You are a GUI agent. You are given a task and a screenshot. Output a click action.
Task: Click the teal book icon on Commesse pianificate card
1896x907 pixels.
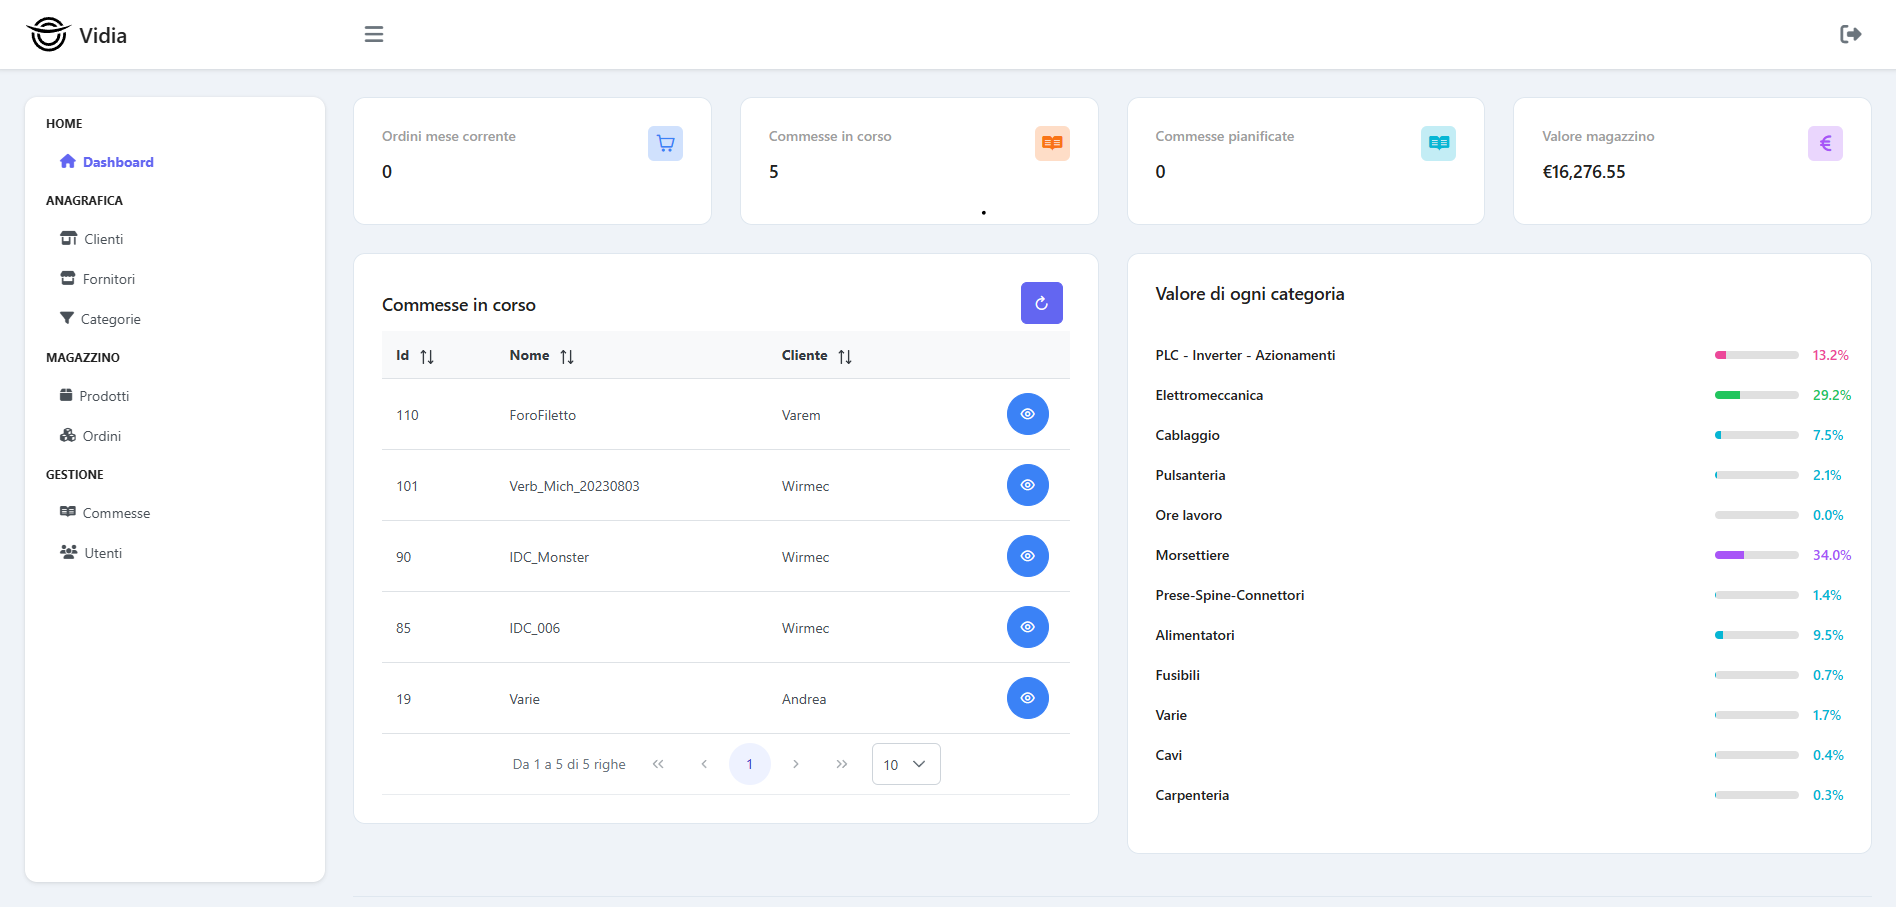click(1438, 144)
